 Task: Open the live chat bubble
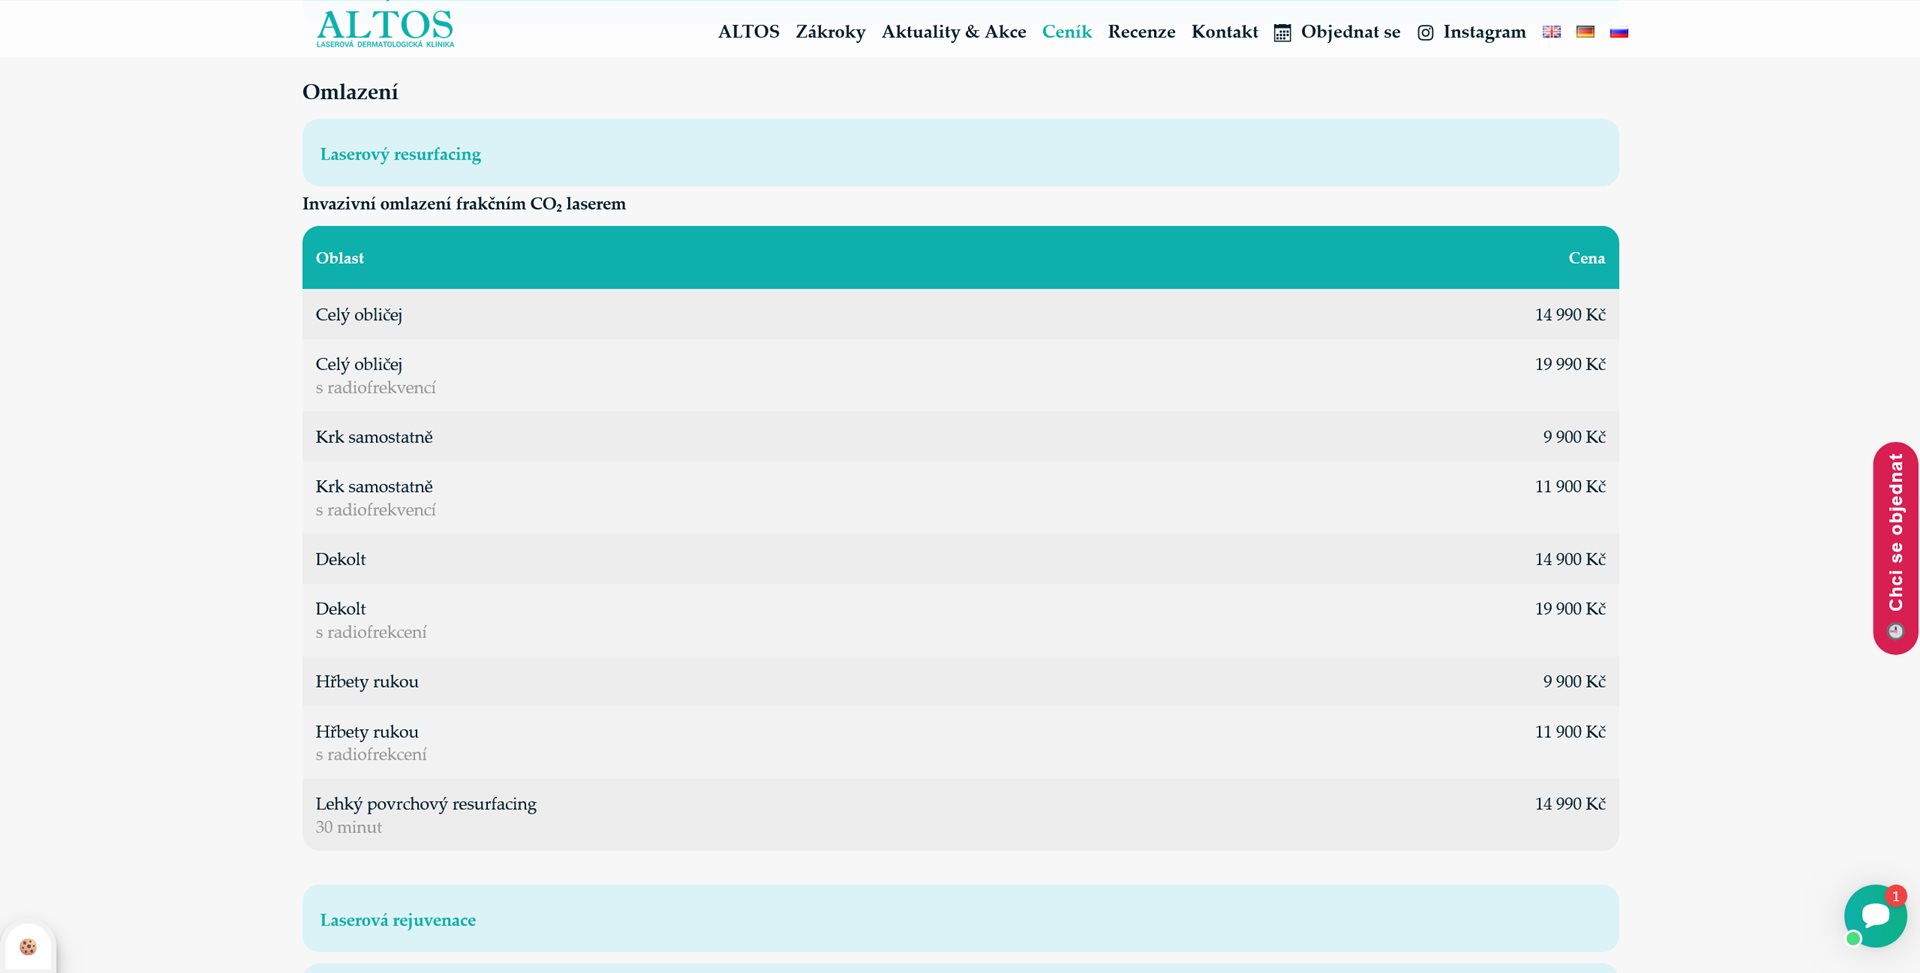[x=1875, y=915]
